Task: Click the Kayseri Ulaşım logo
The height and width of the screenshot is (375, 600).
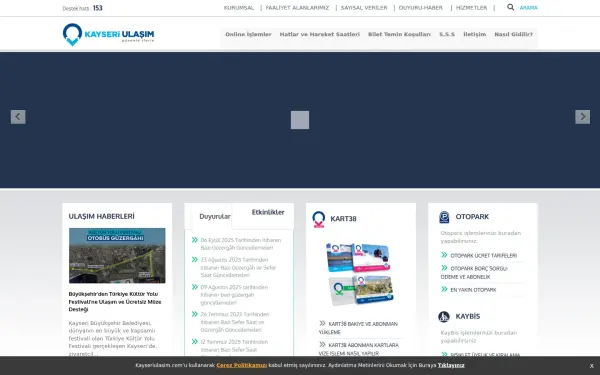Action: click(109, 34)
